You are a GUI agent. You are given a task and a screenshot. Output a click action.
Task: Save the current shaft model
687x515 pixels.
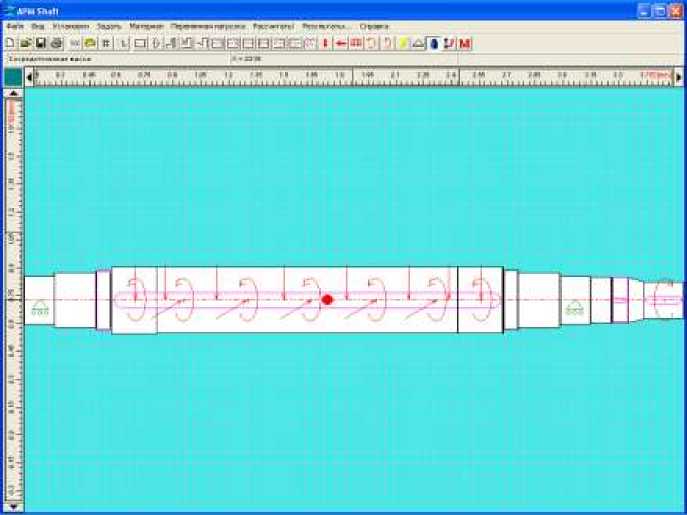[x=41, y=43]
